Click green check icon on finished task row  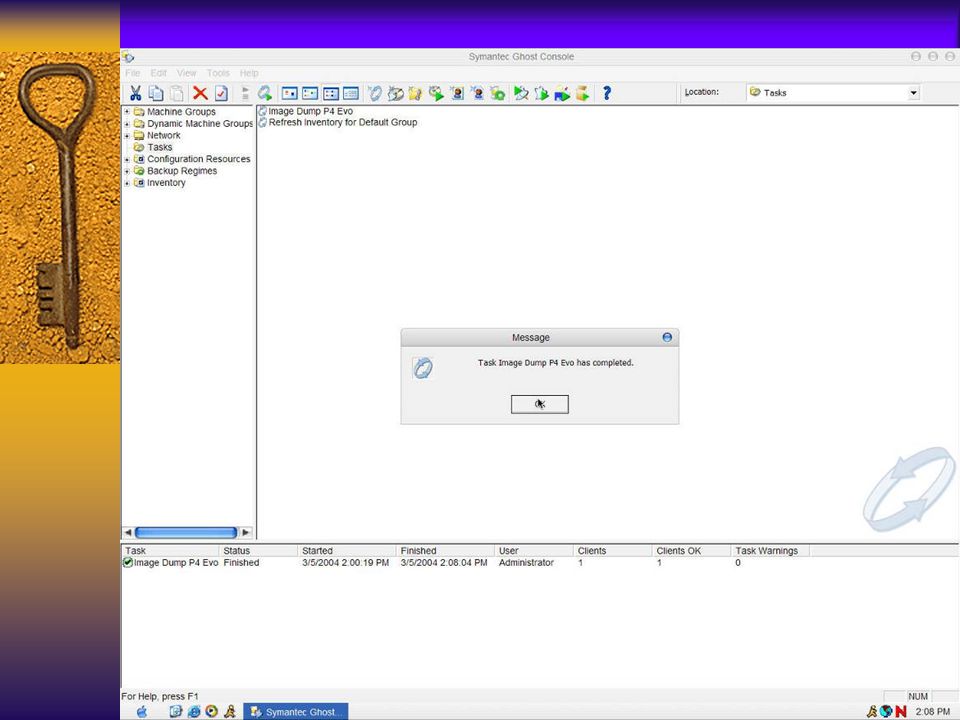128,563
